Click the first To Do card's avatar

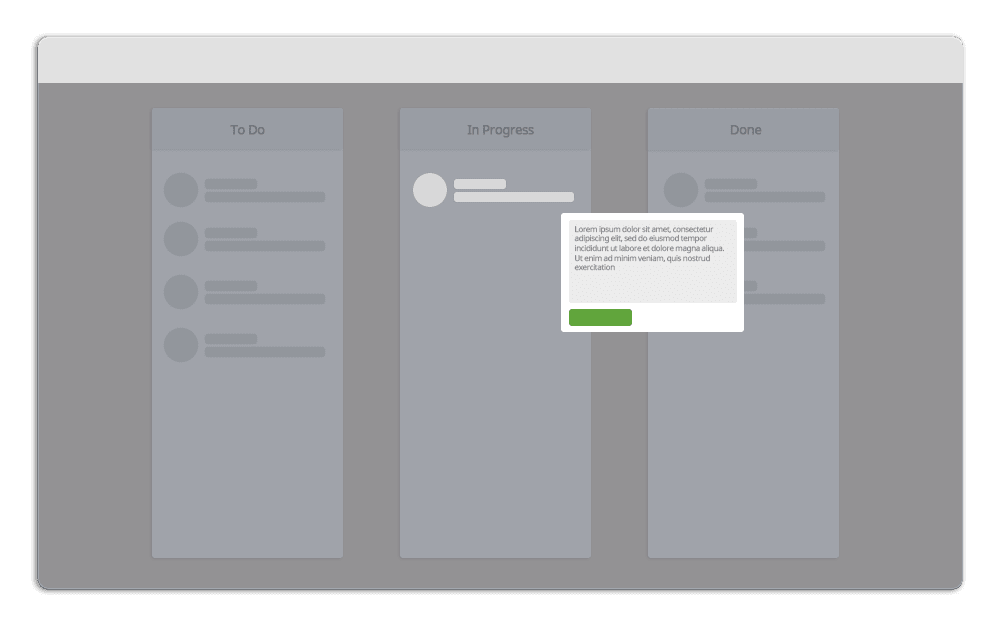pyautogui.click(x=181, y=190)
